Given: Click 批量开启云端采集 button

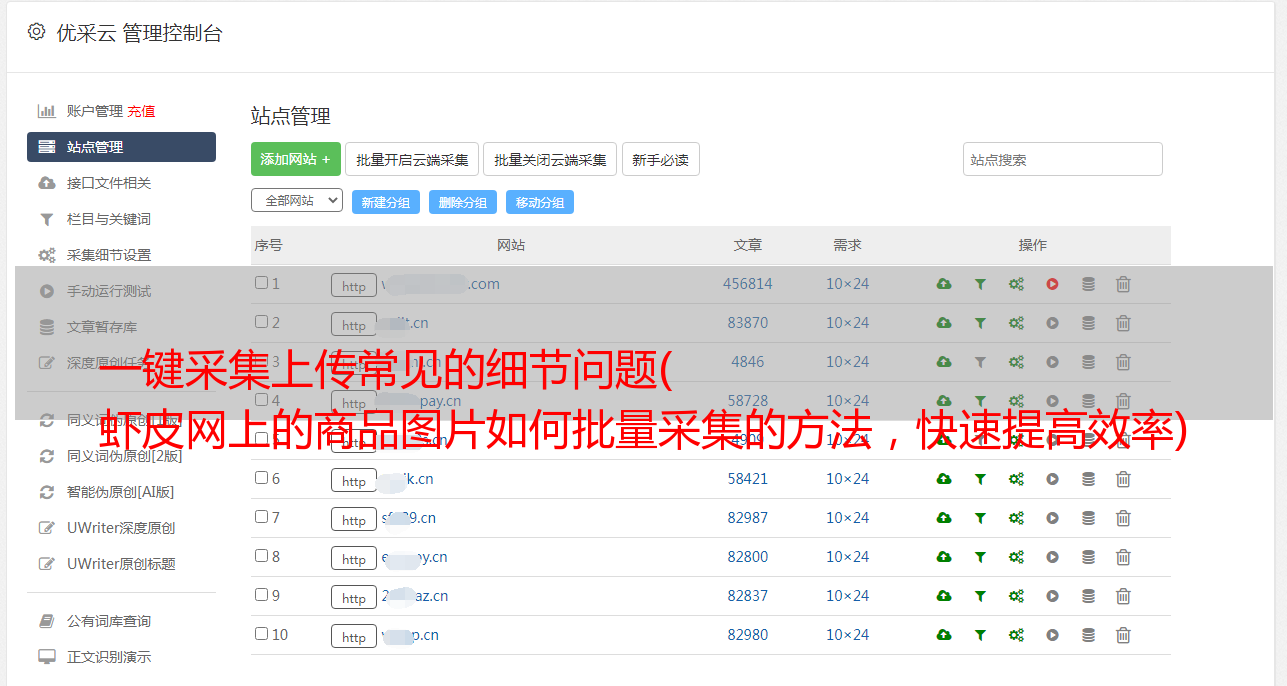Looking at the screenshot, I should 412,159.
